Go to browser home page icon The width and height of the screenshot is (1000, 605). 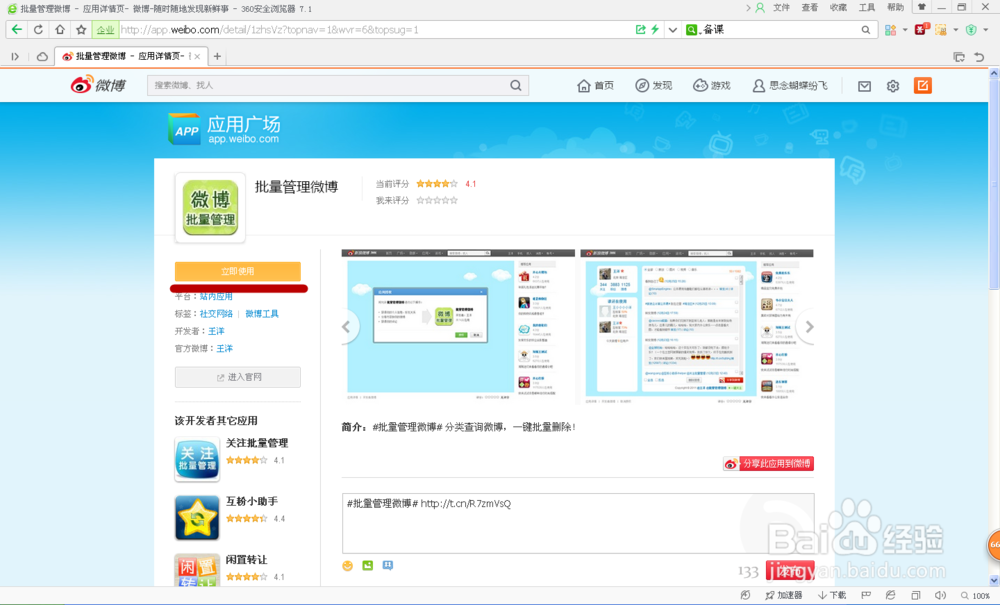click(x=59, y=29)
